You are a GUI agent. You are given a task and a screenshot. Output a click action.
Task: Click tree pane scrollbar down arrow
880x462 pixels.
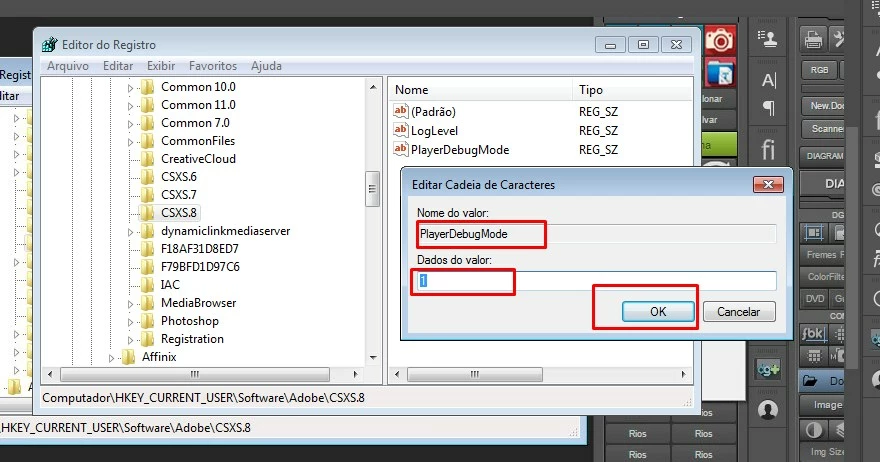pos(373,358)
